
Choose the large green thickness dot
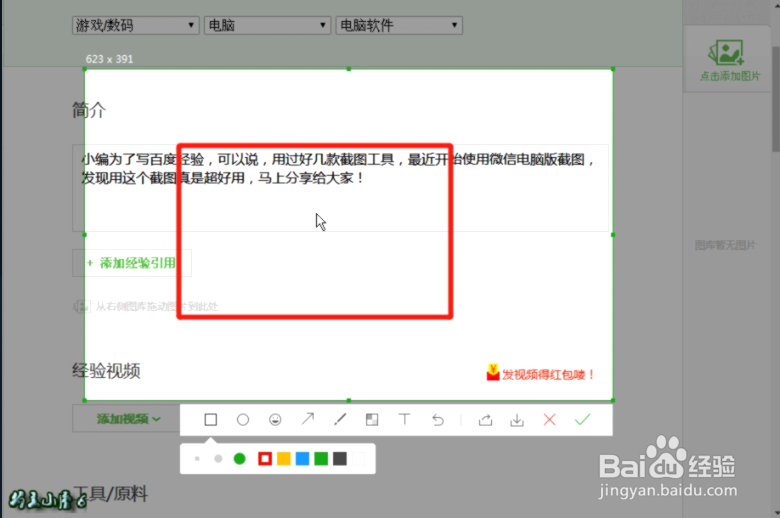point(240,459)
